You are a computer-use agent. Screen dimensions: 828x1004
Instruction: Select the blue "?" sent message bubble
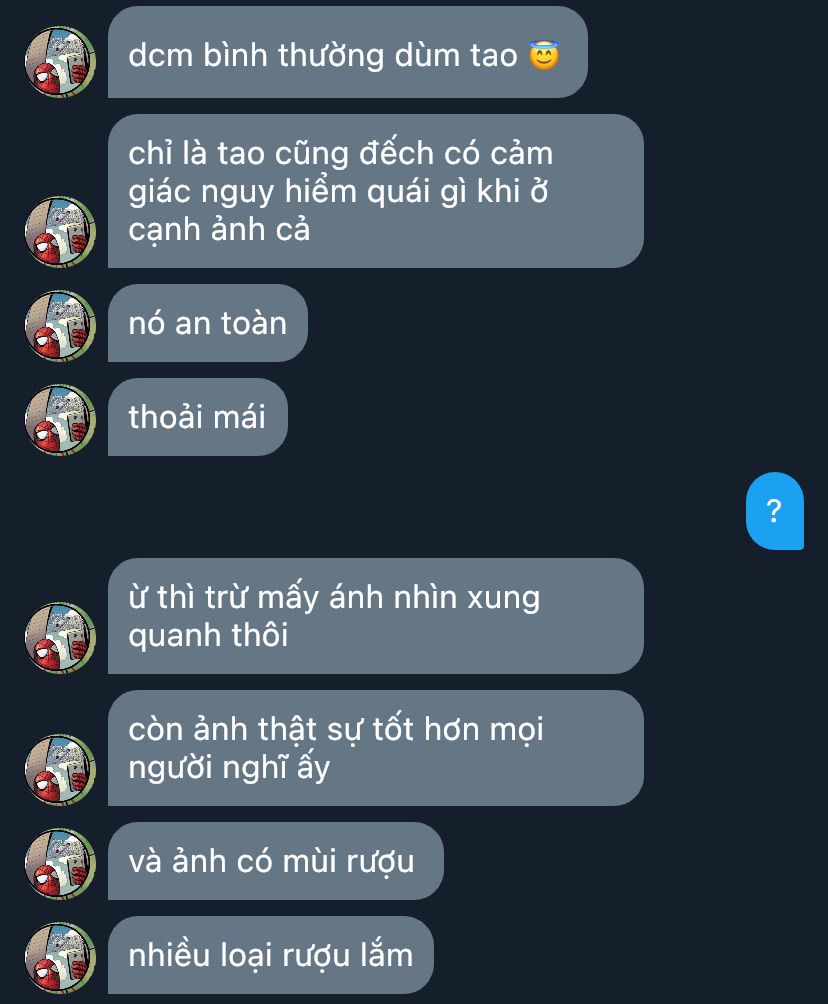[775, 511]
